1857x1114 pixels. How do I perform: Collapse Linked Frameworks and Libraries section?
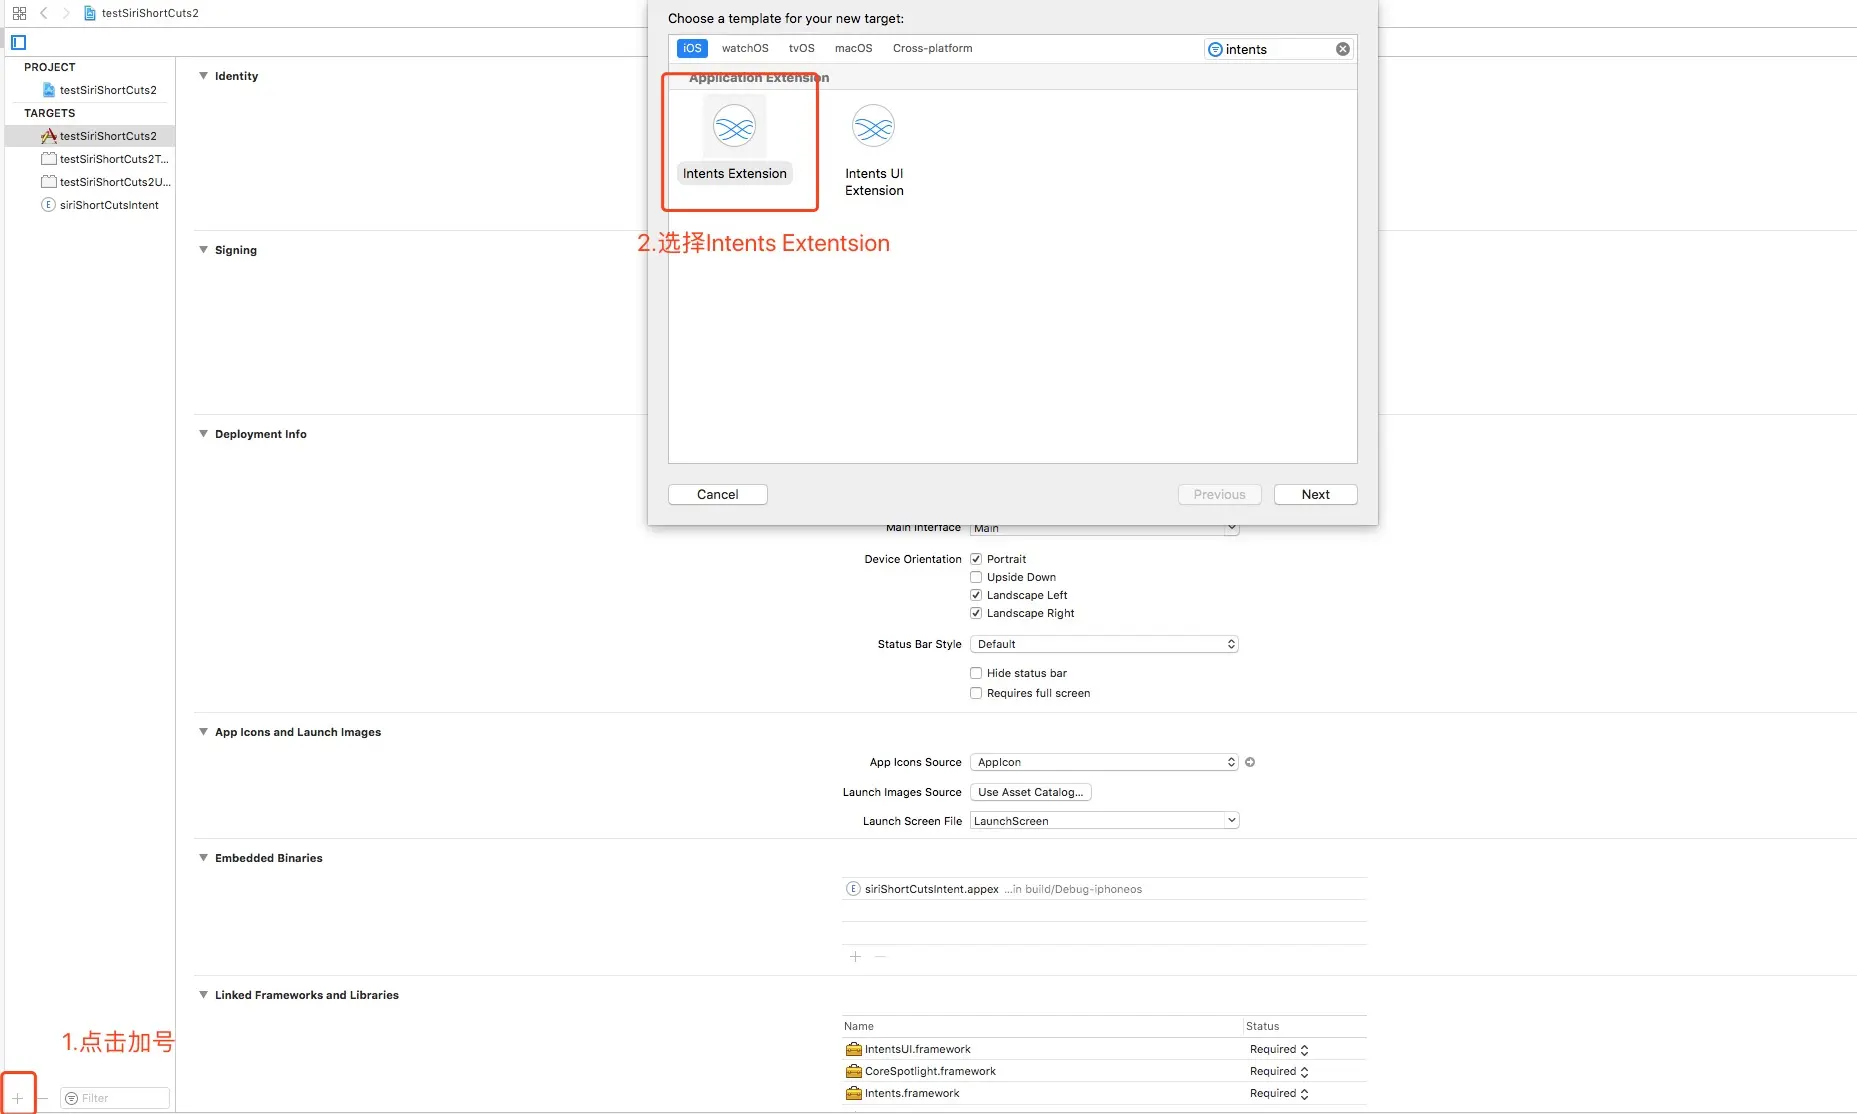click(x=204, y=995)
